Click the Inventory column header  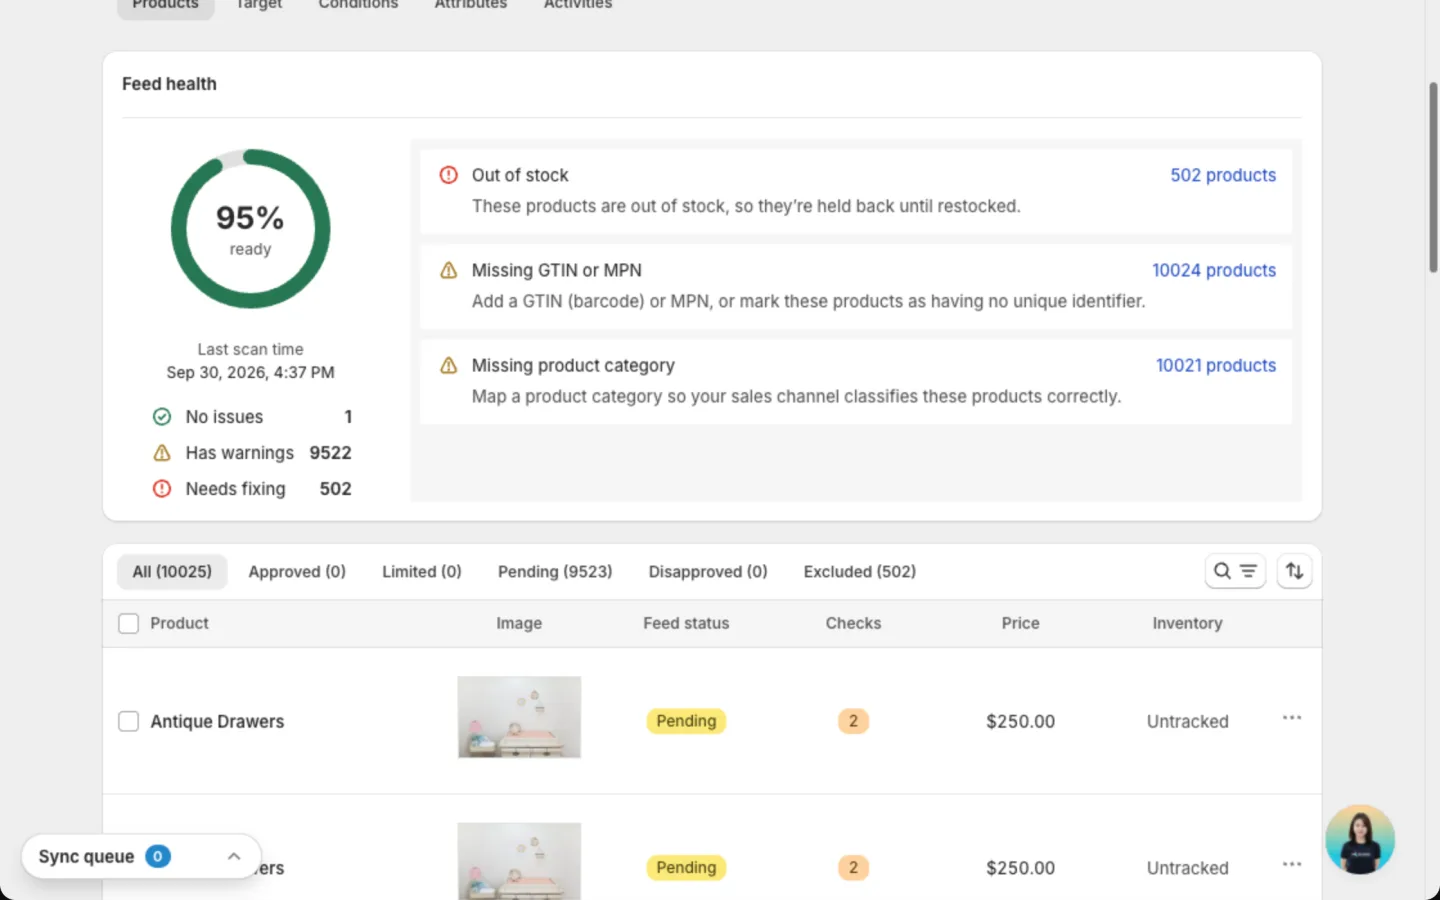coord(1187,623)
